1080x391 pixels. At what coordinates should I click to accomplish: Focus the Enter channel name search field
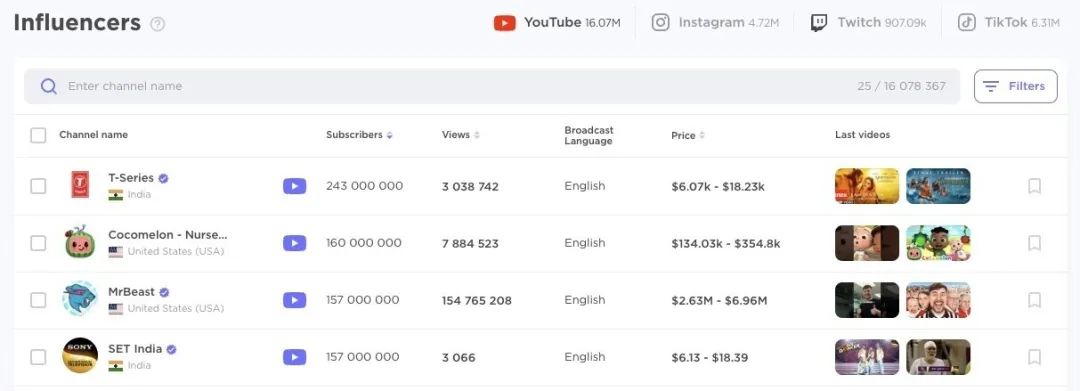click(x=492, y=86)
